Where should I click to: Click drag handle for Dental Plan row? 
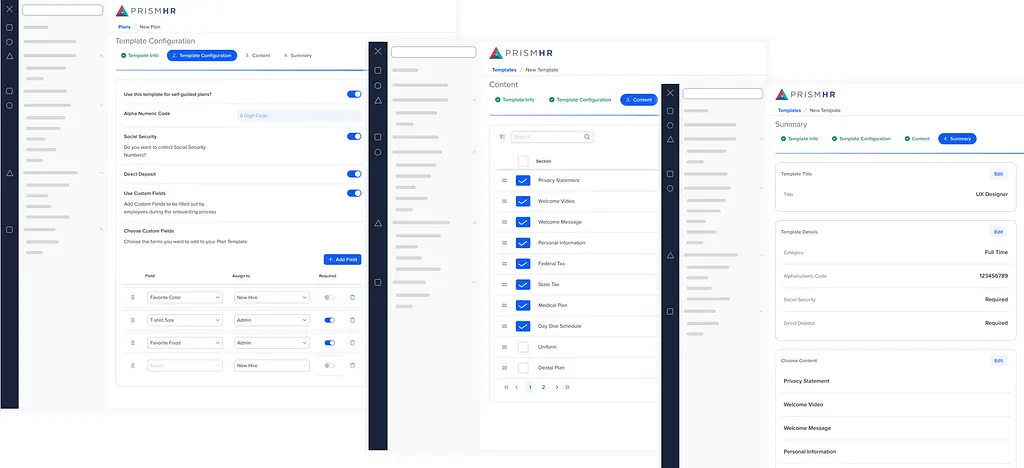tap(504, 368)
